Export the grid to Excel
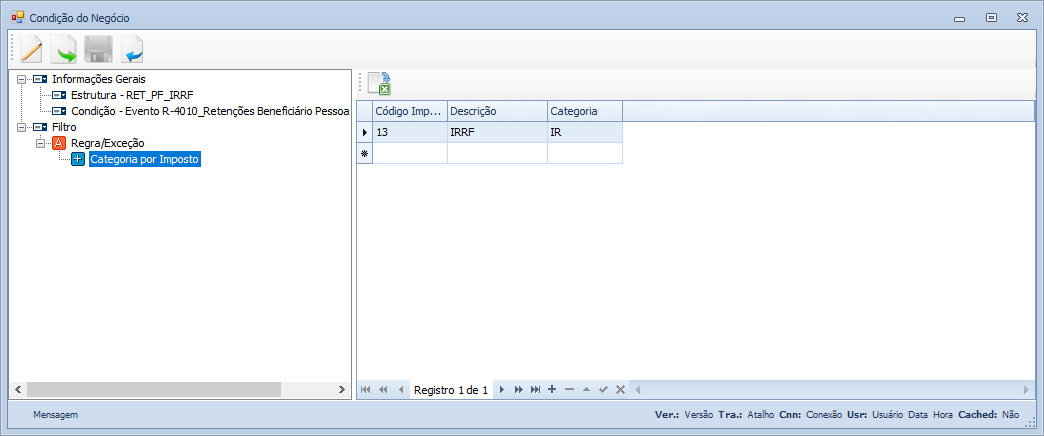Screen dimensions: 1044x436 pyautogui.click(x=379, y=84)
